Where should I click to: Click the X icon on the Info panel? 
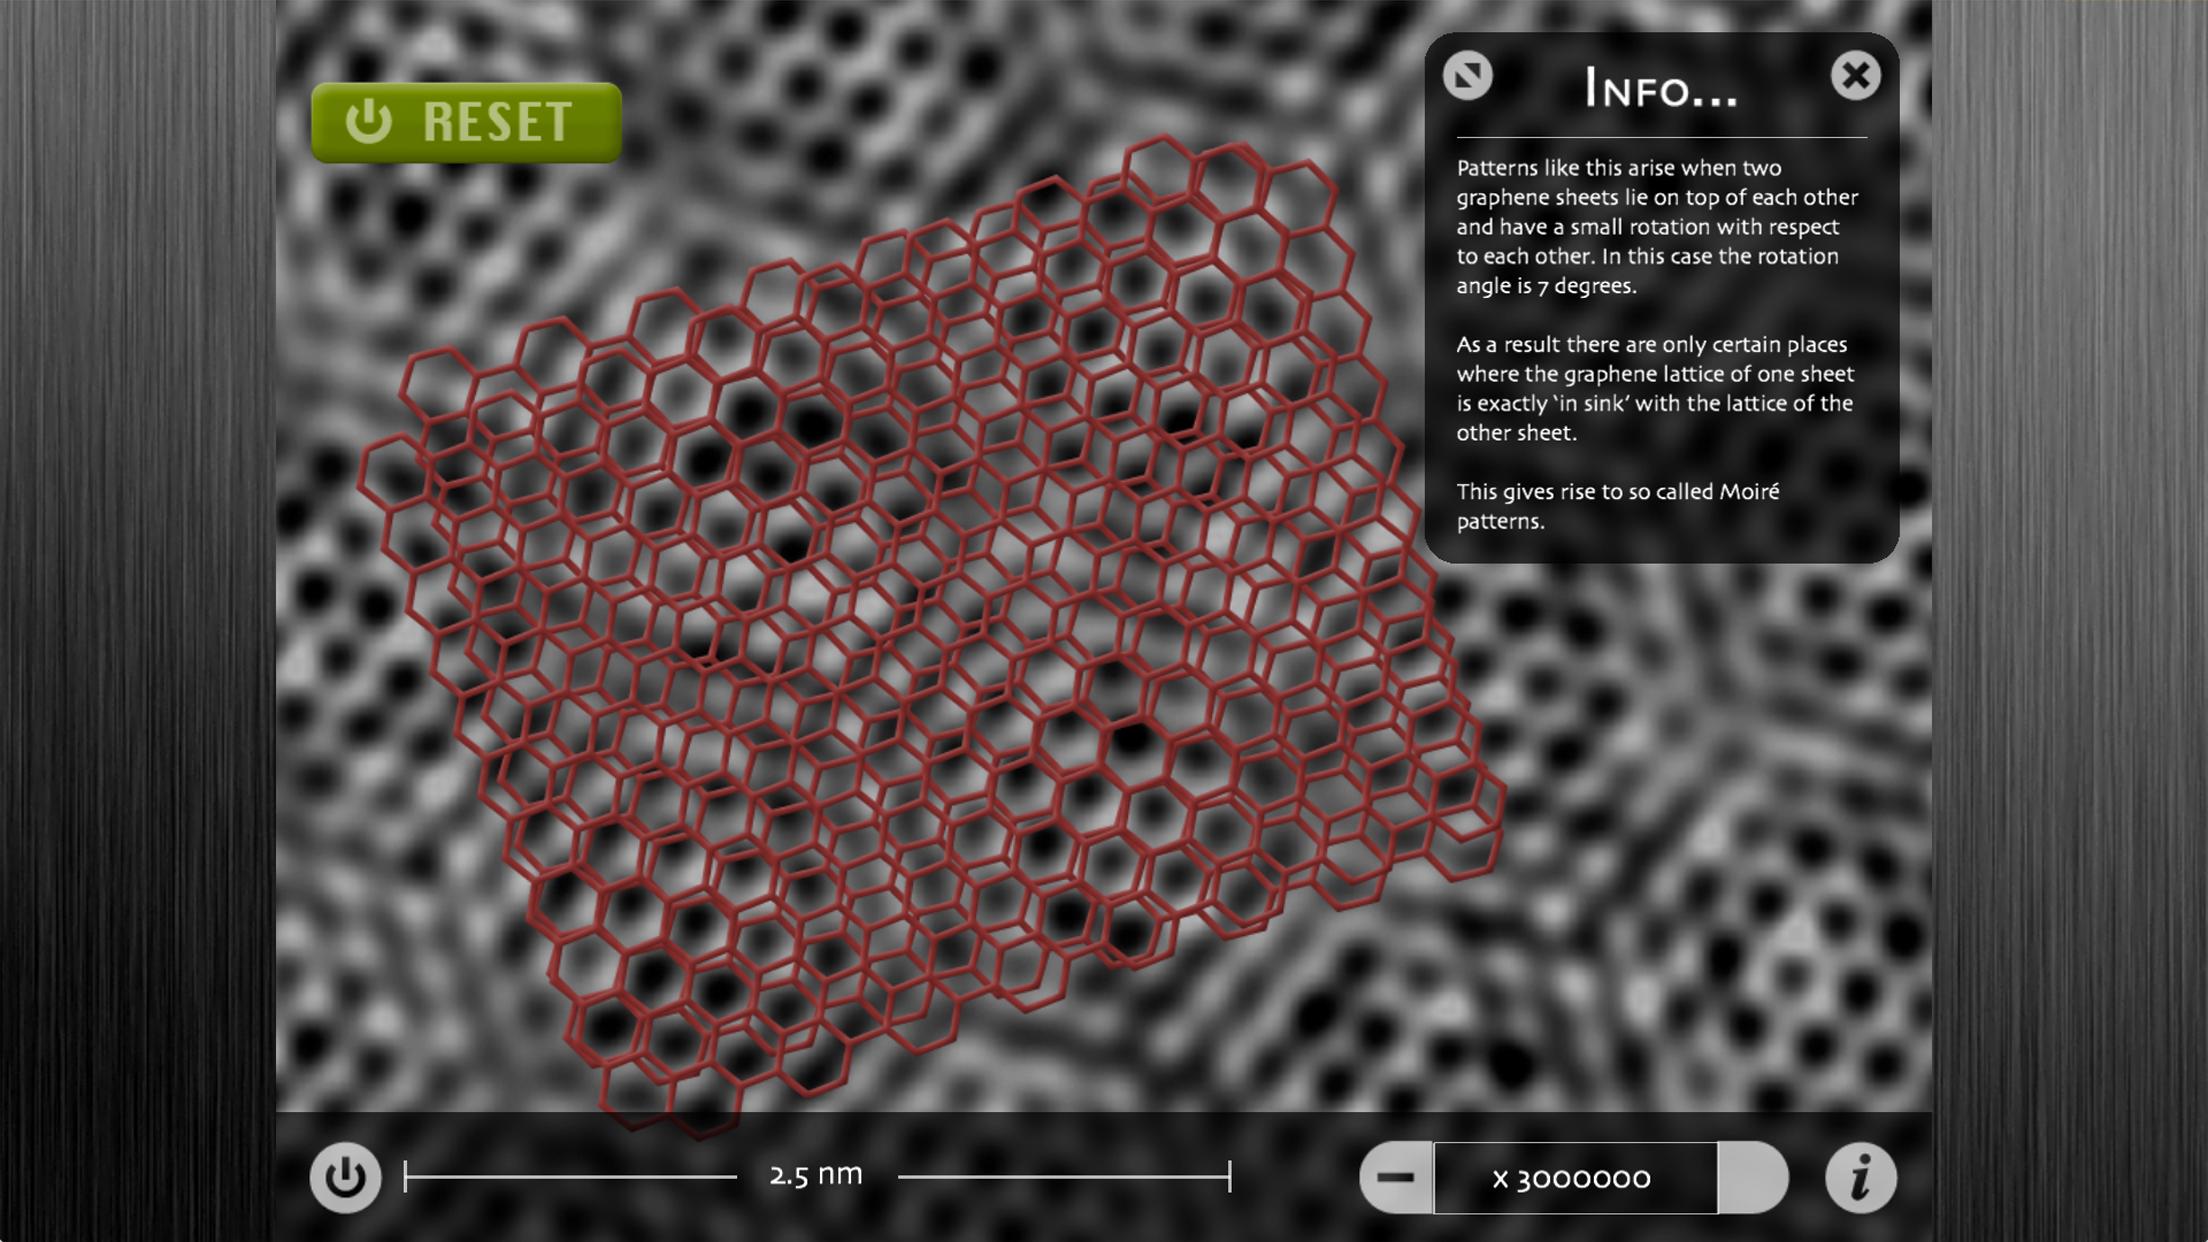[1857, 75]
